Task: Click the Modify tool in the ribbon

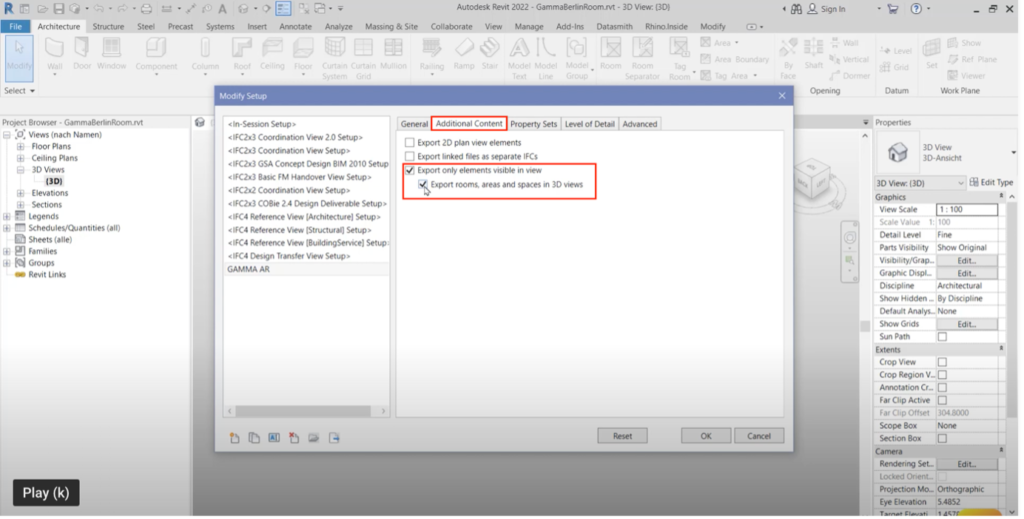Action: [19, 58]
